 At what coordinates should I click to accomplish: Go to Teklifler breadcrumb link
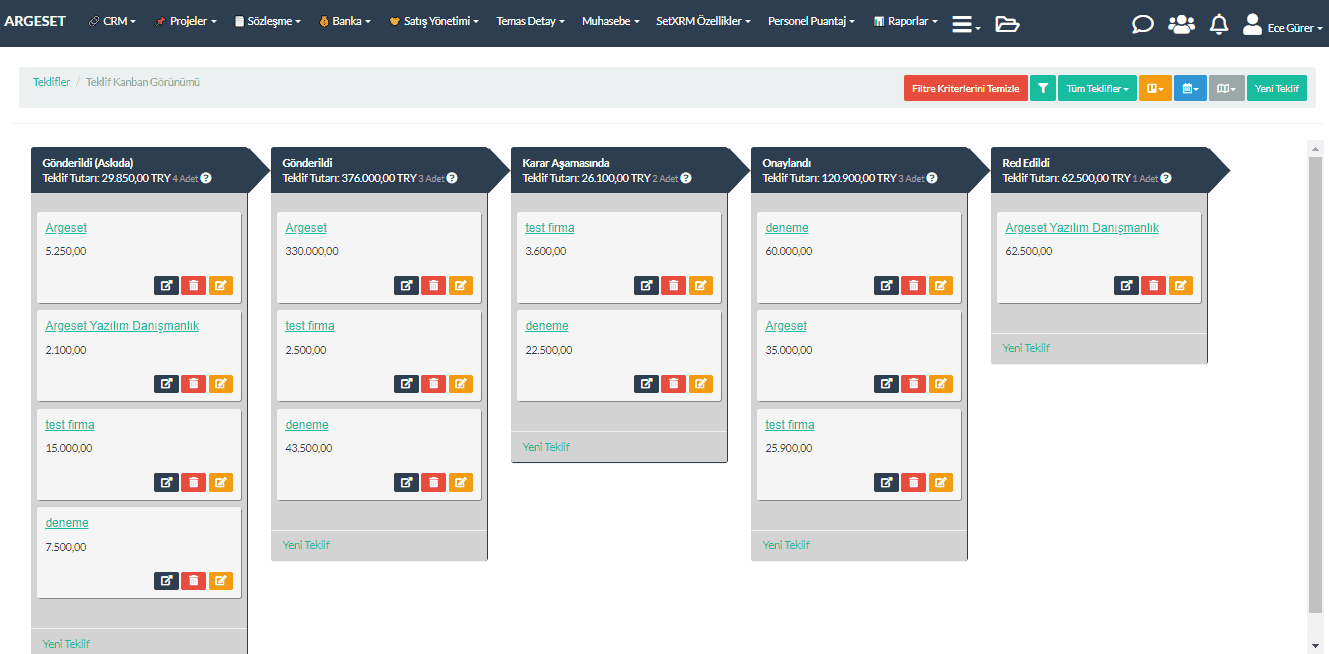(52, 82)
